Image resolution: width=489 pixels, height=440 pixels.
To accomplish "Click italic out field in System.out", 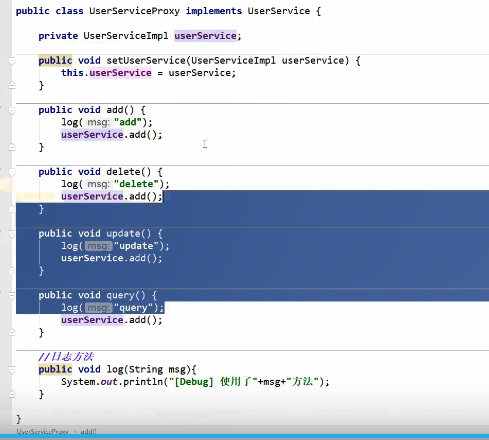I will [x=109, y=382].
